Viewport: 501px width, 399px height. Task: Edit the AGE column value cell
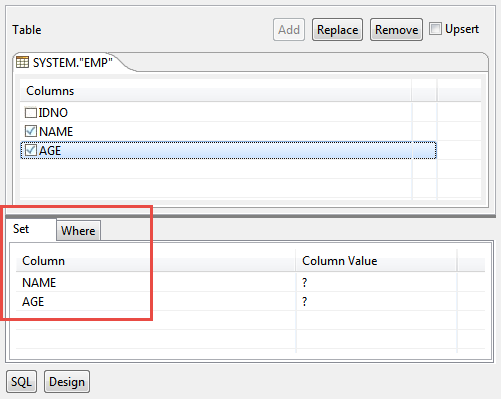point(376,301)
